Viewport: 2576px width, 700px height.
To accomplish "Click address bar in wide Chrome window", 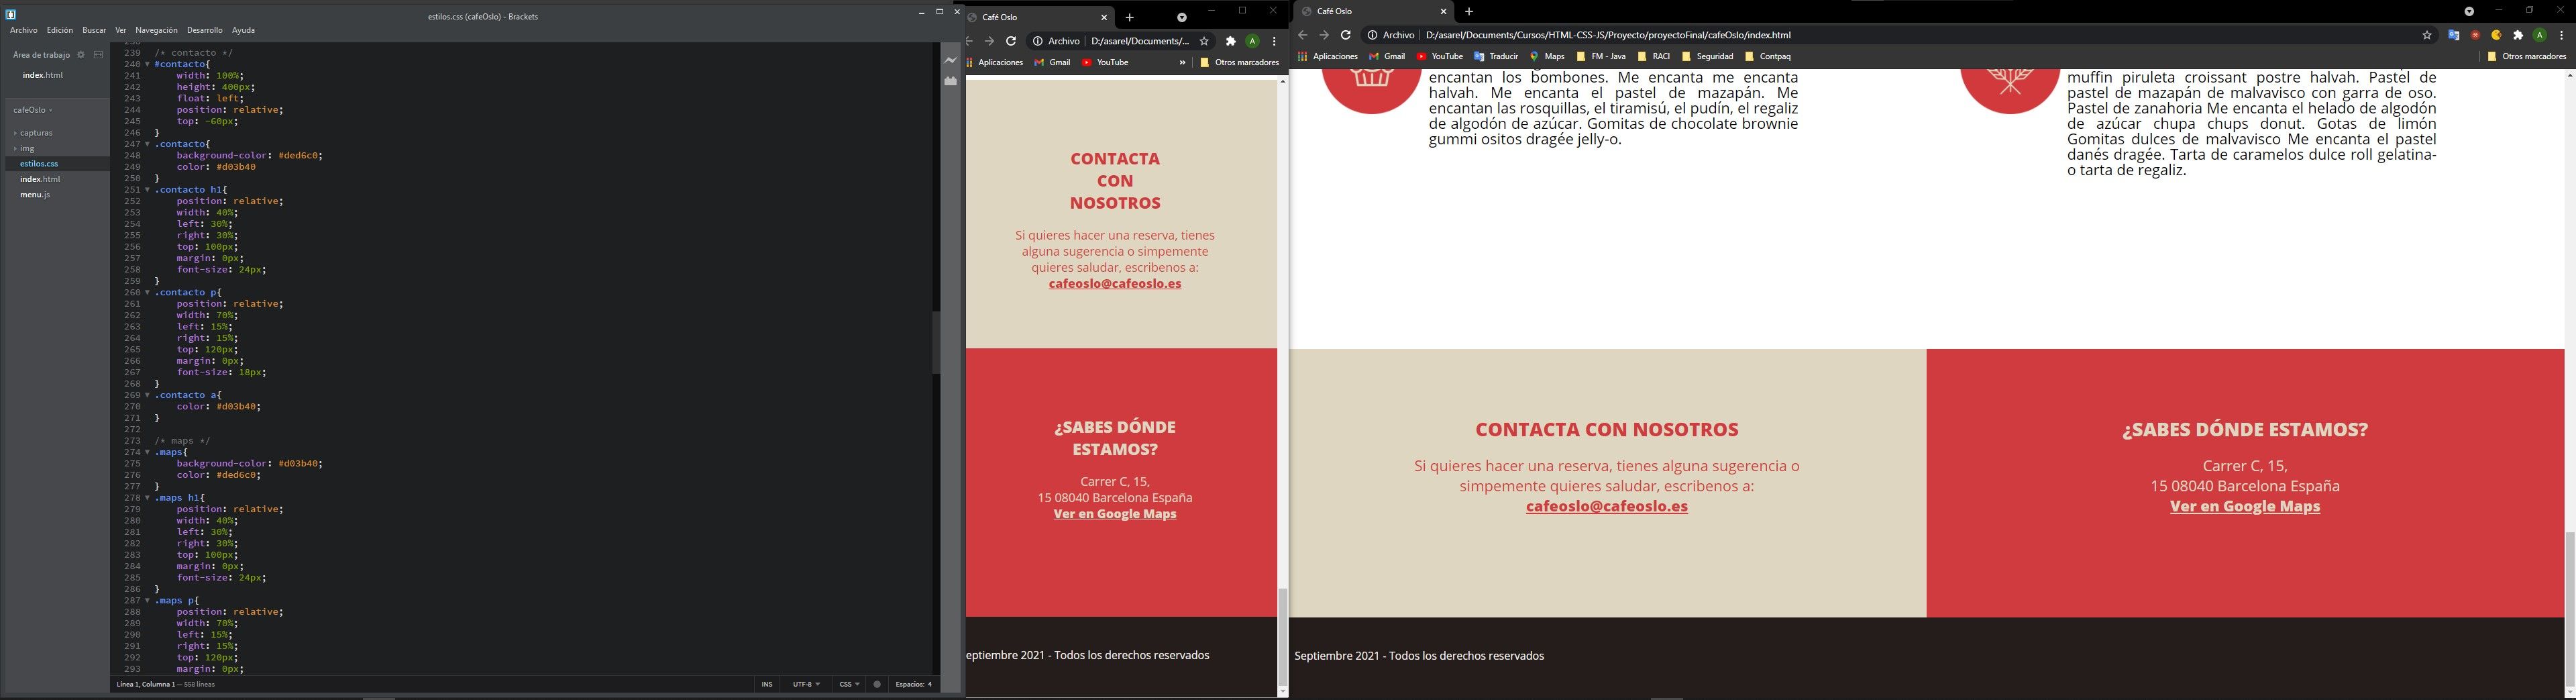I will point(1900,35).
